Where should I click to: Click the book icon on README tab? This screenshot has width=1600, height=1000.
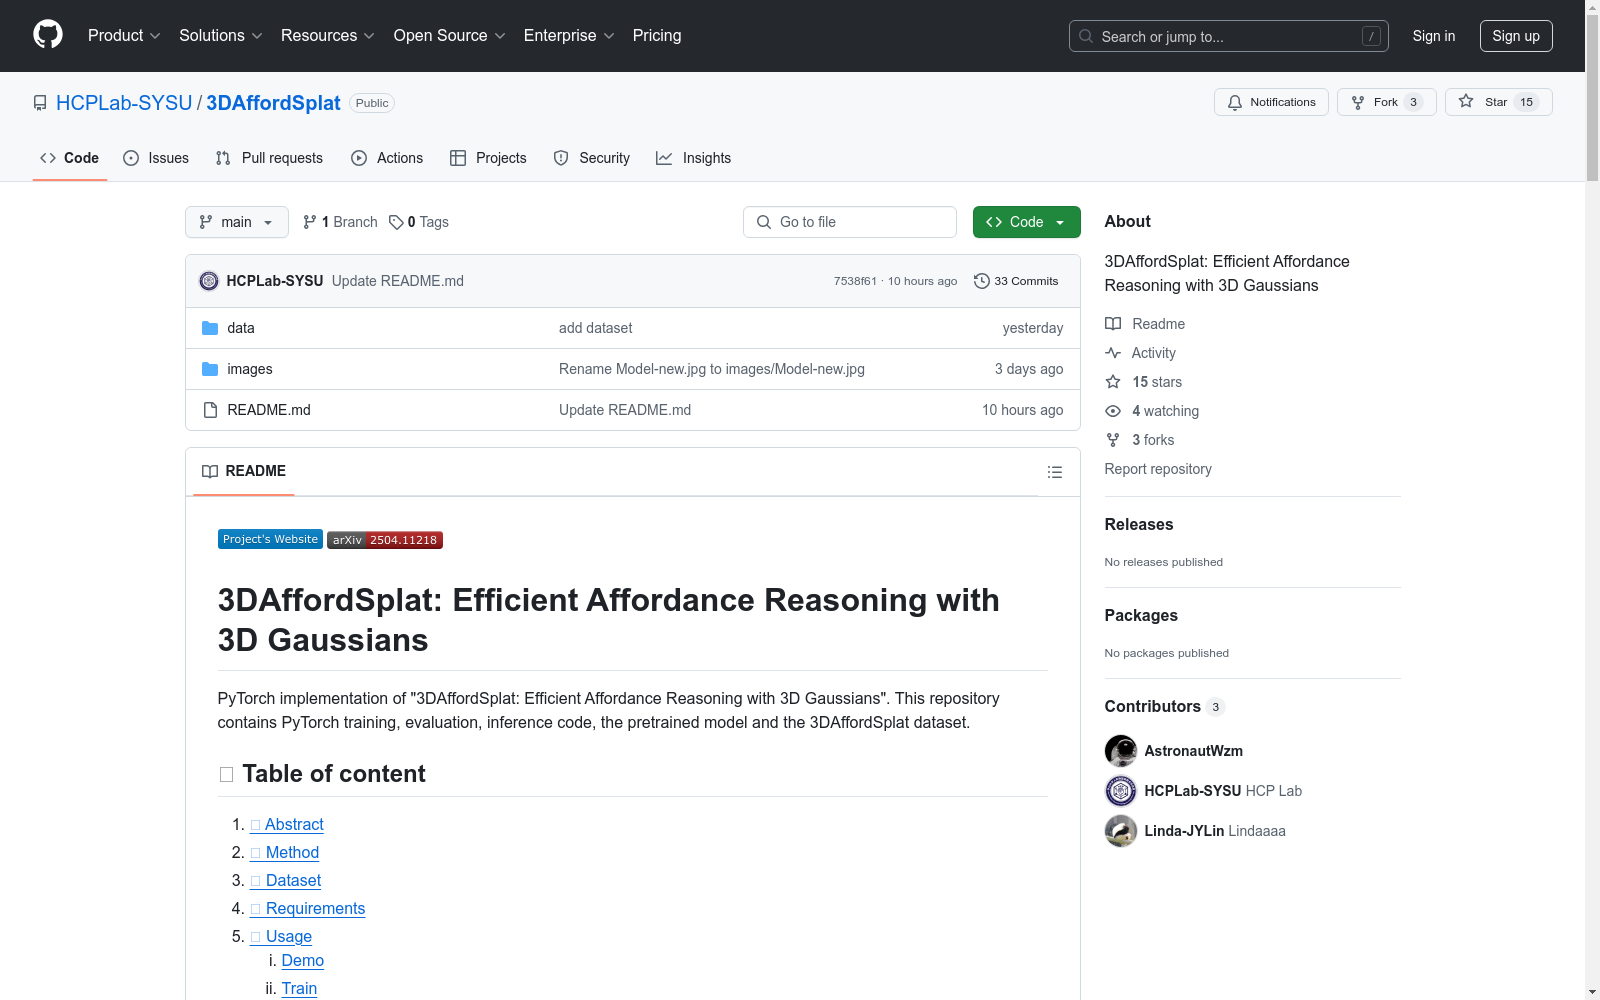click(x=210, y=471)
